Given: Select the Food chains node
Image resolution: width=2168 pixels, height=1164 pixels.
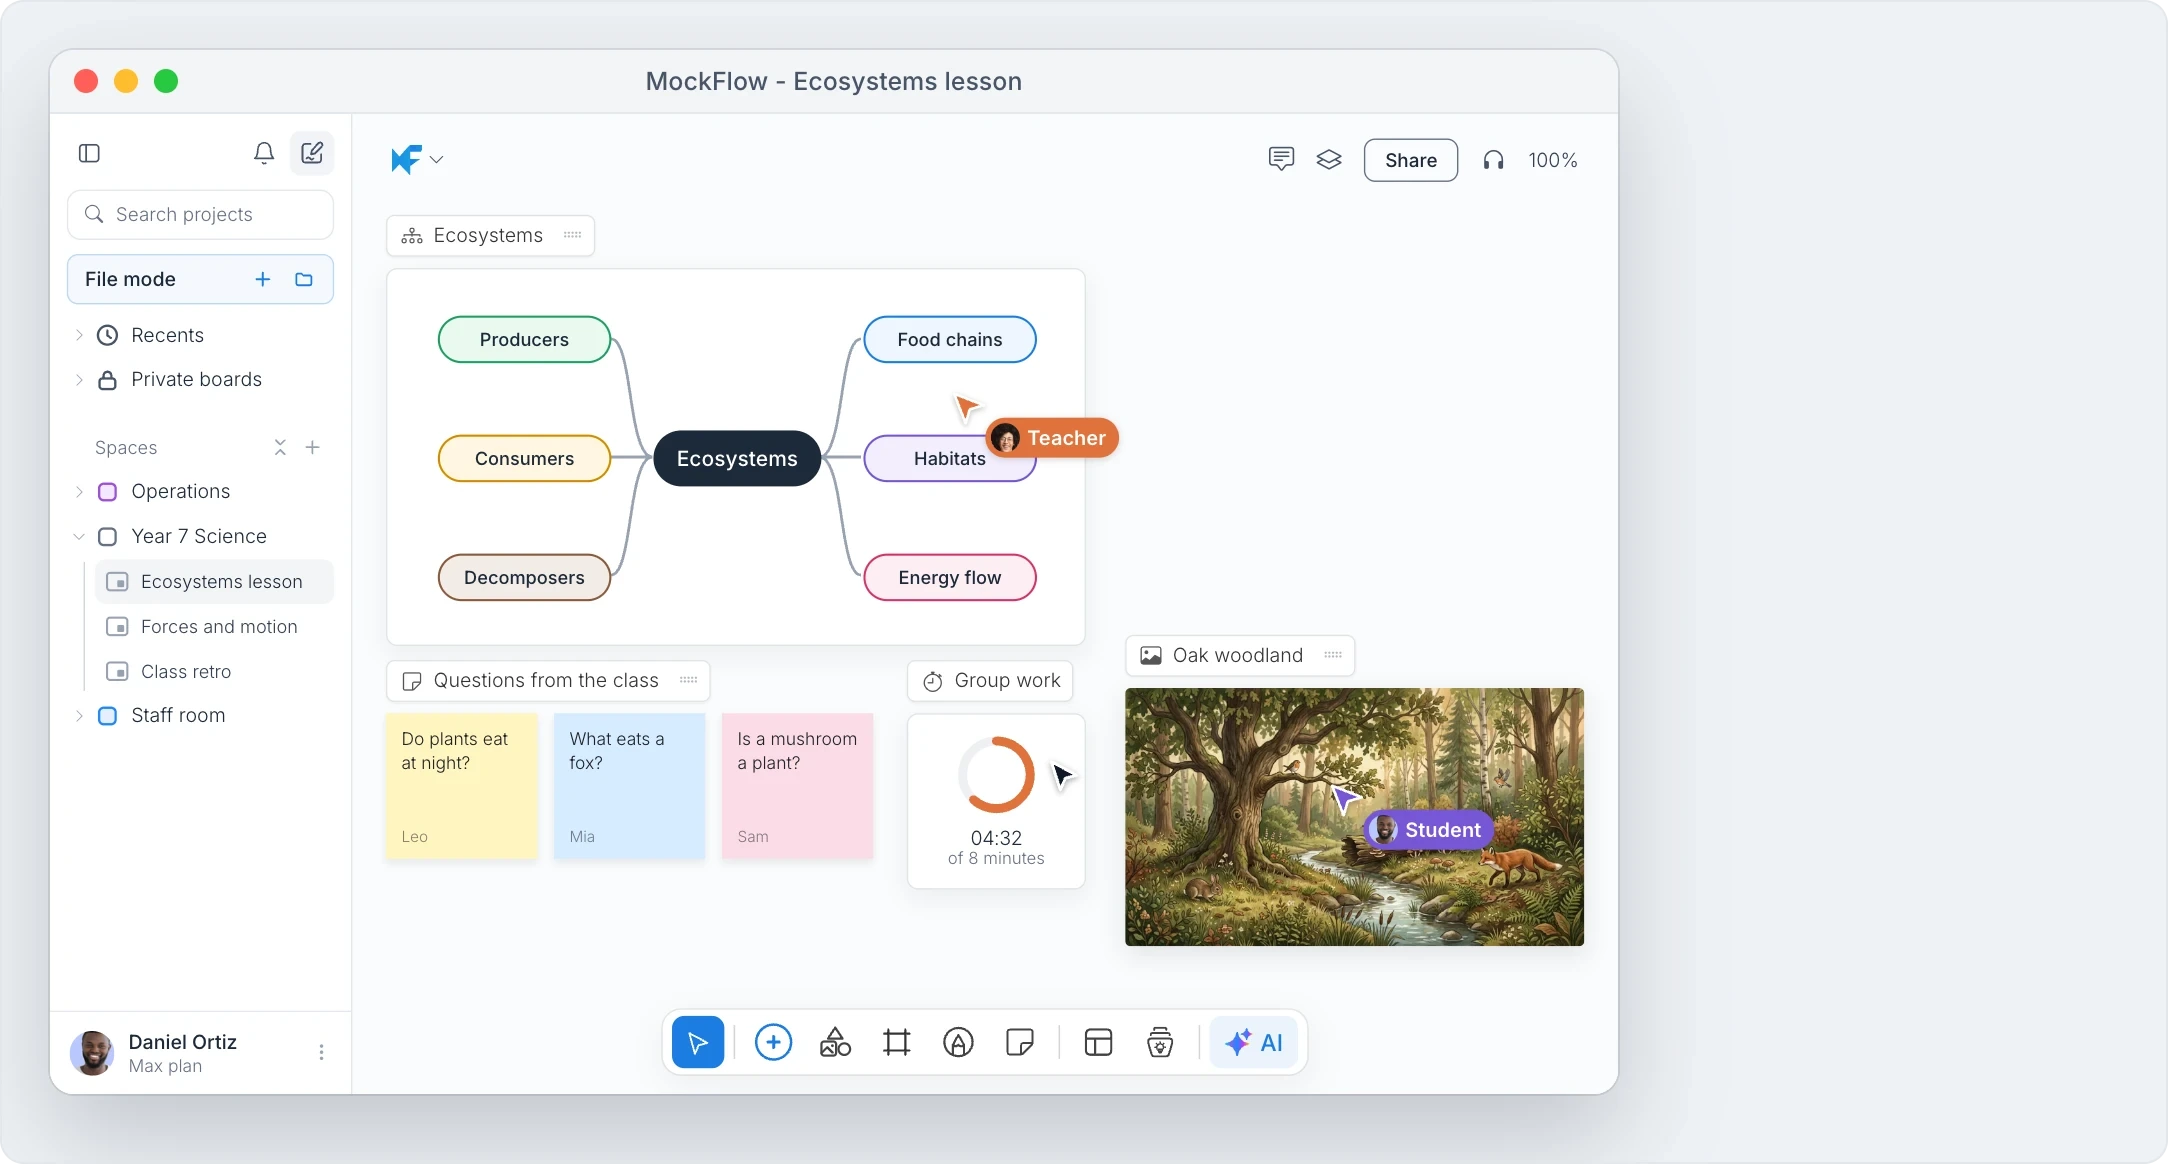Looking at the screenshot, I should 949,339.
